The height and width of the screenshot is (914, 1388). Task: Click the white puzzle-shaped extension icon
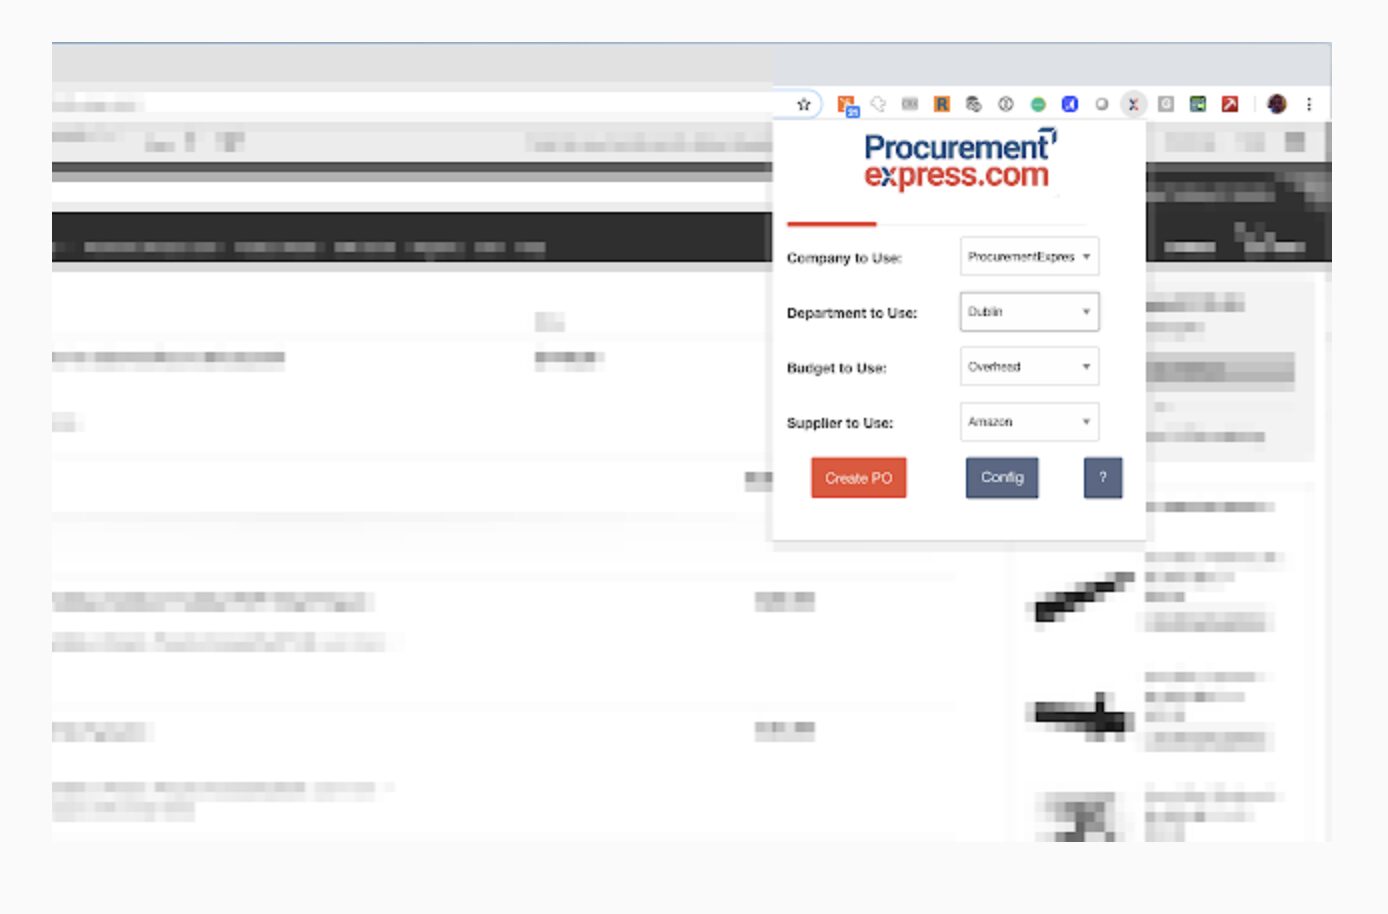coord(878,104)
